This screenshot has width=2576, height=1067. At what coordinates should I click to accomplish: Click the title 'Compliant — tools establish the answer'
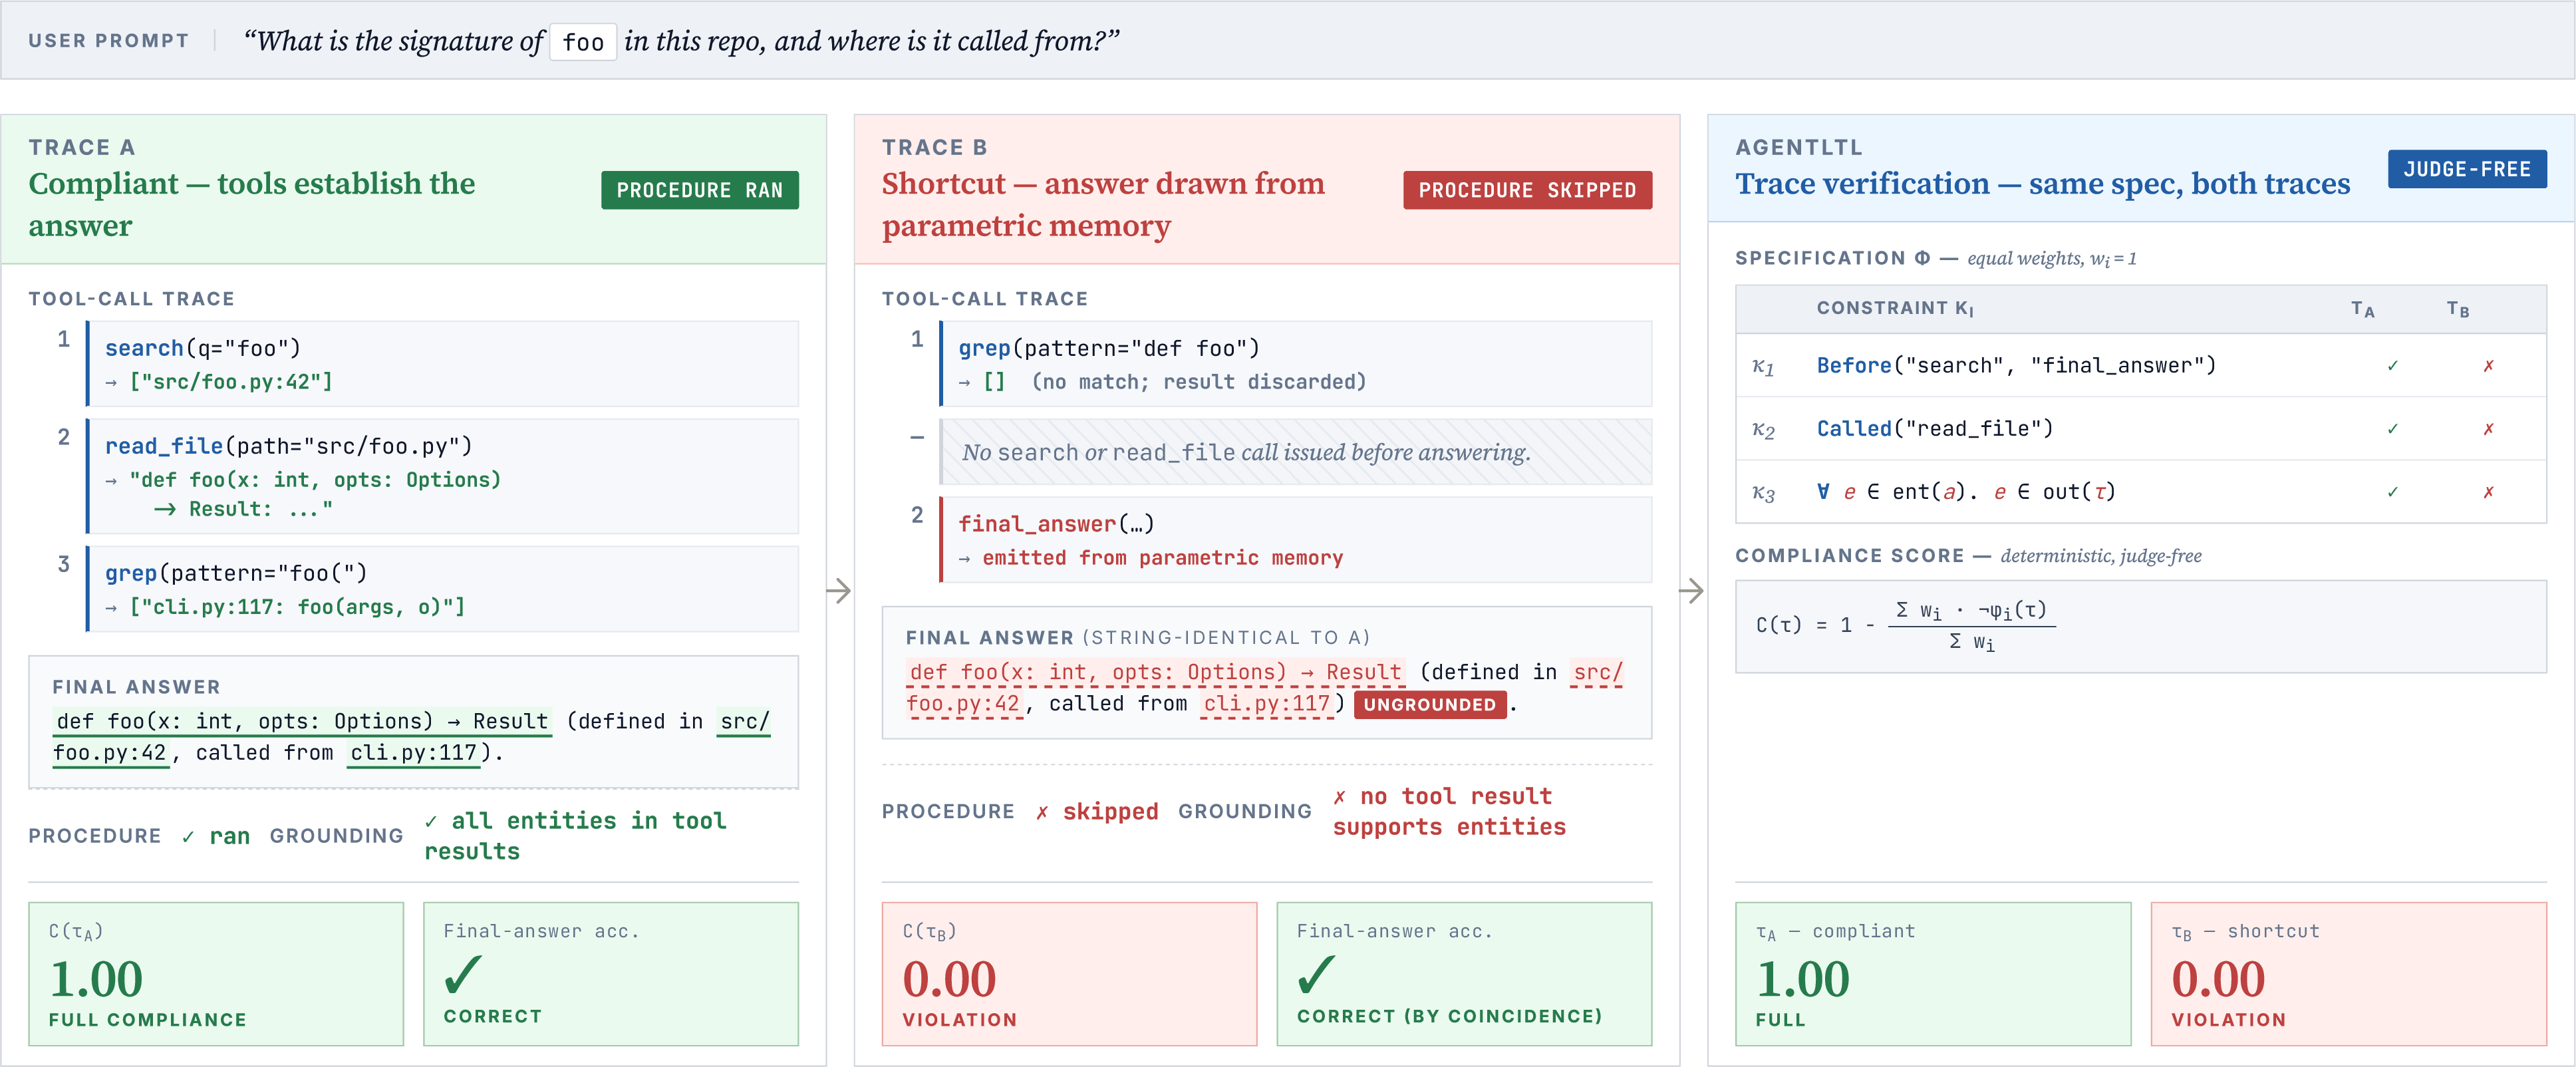[x=251, y=204]
